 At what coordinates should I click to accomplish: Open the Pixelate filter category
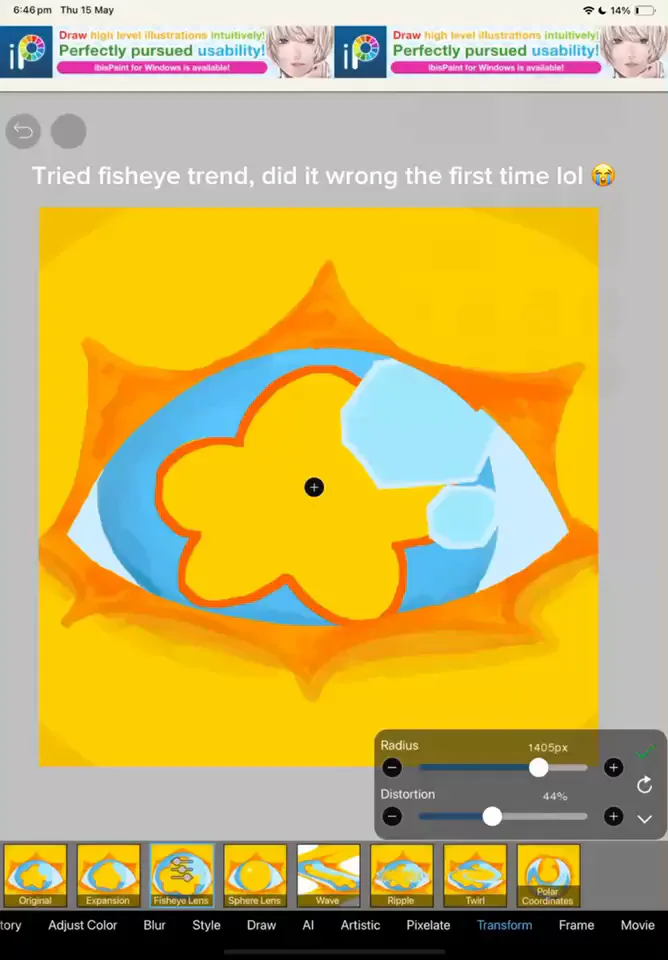pyautogui.click(x=428, y=925)
